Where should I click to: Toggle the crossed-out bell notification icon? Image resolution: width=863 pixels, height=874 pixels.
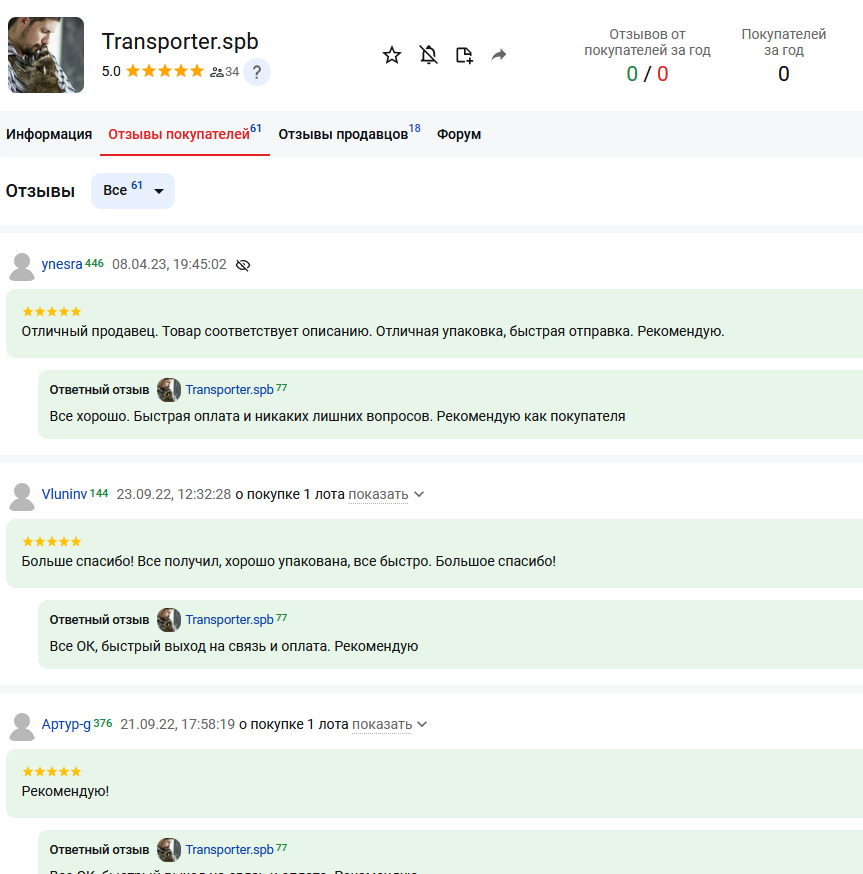click(x=429, y=55)
